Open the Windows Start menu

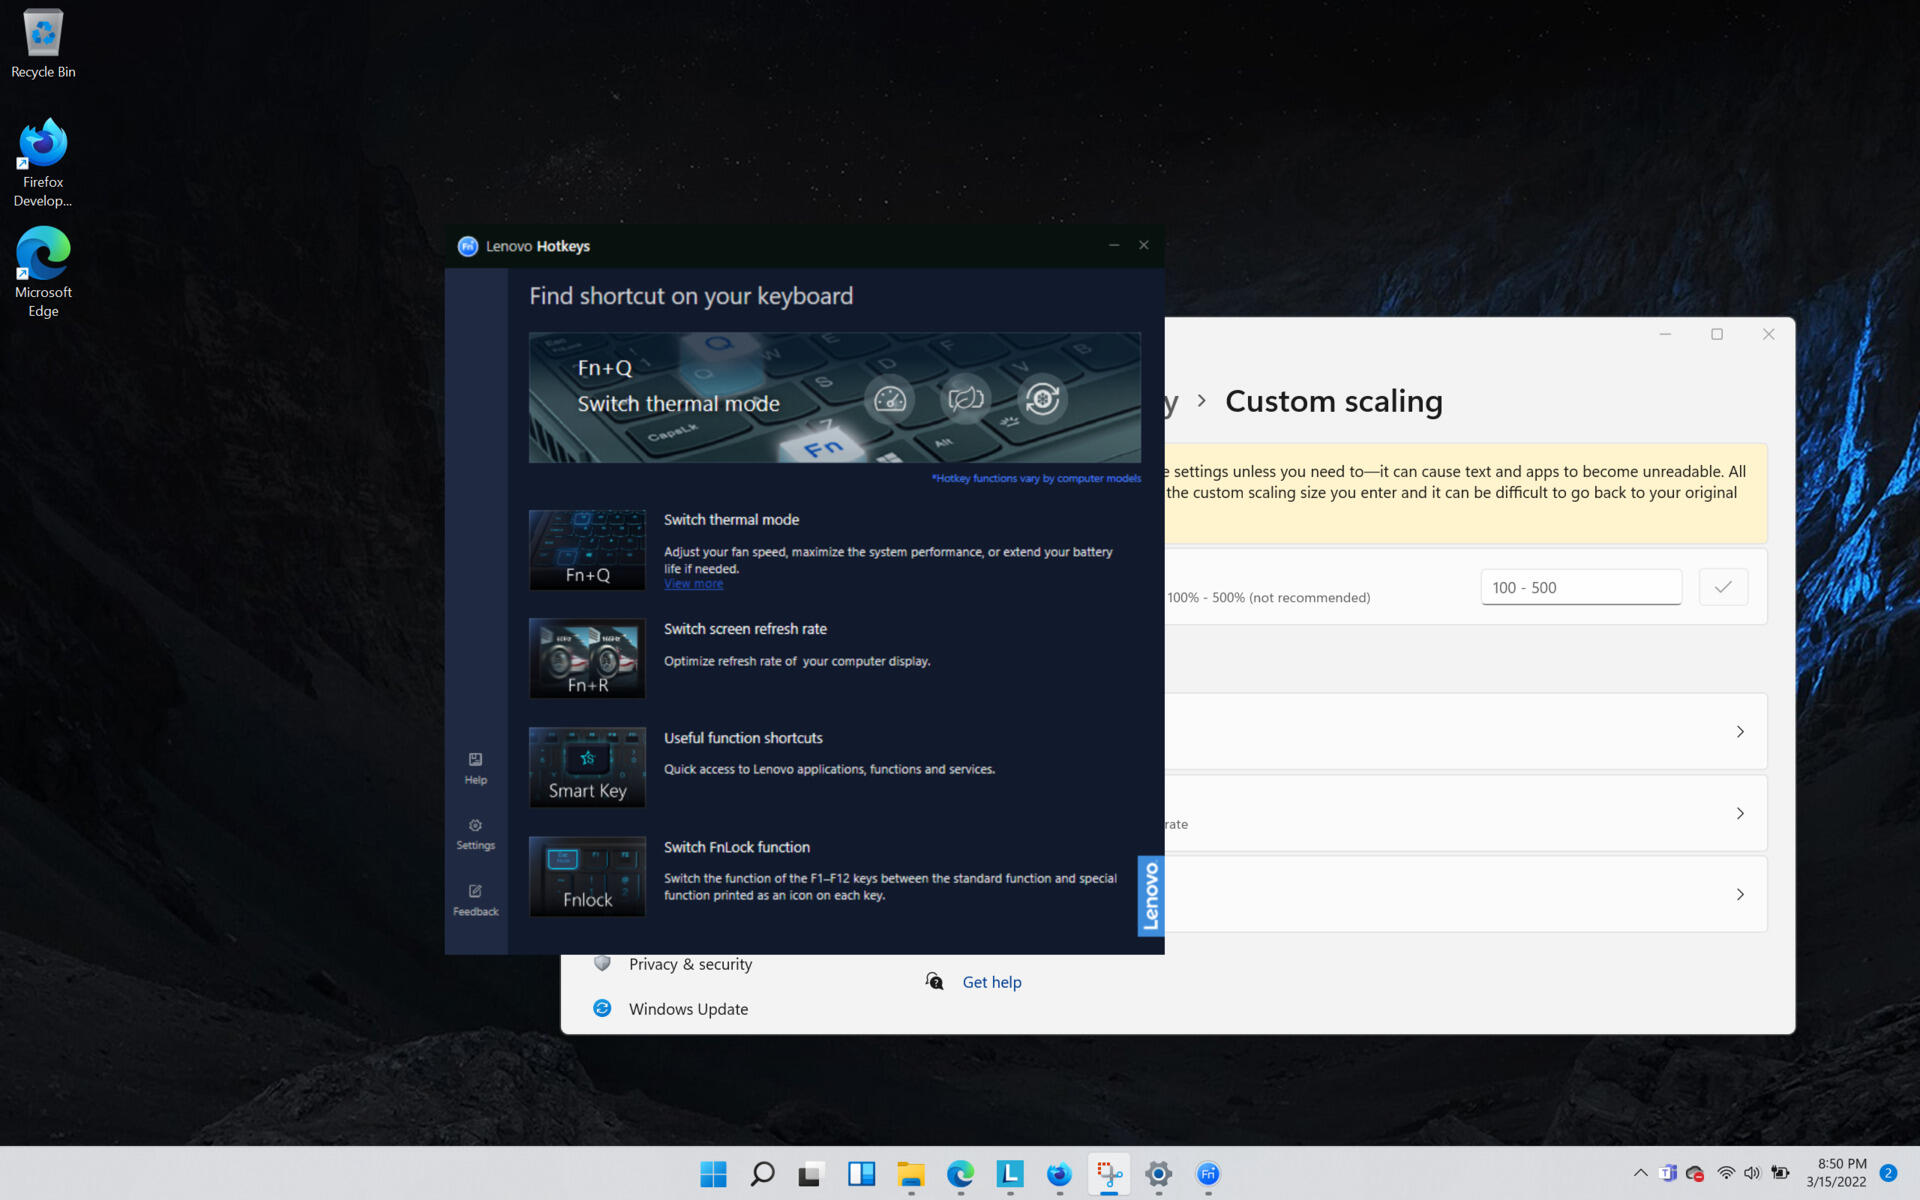pos(713,1174)
